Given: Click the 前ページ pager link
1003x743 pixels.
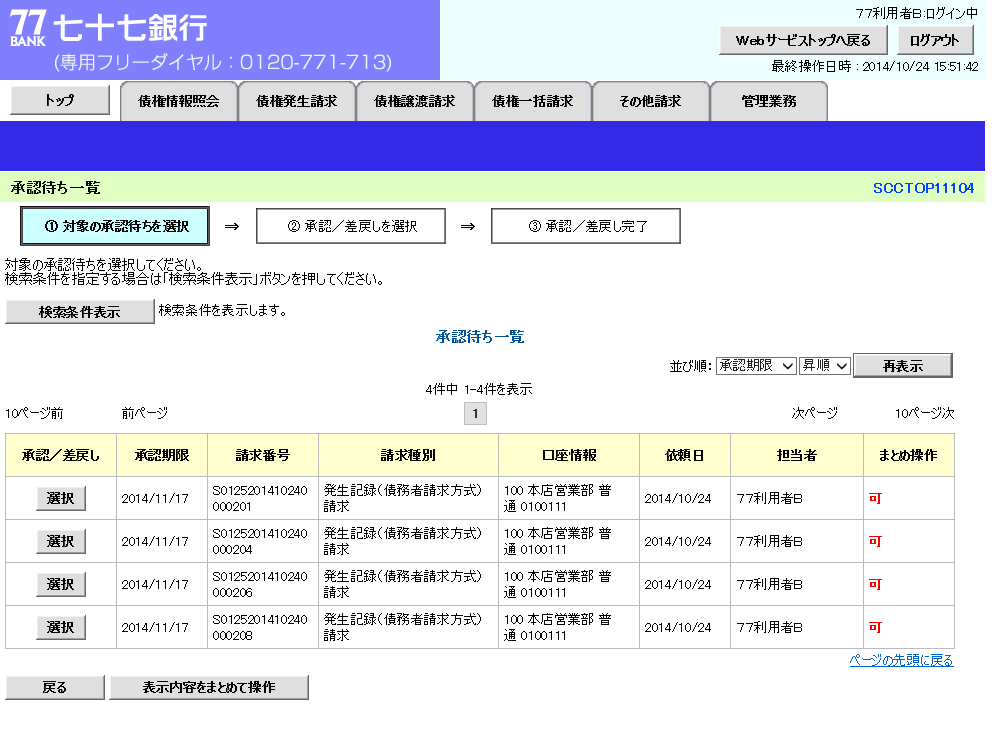Looking at the screenshot, I should 145,413.
